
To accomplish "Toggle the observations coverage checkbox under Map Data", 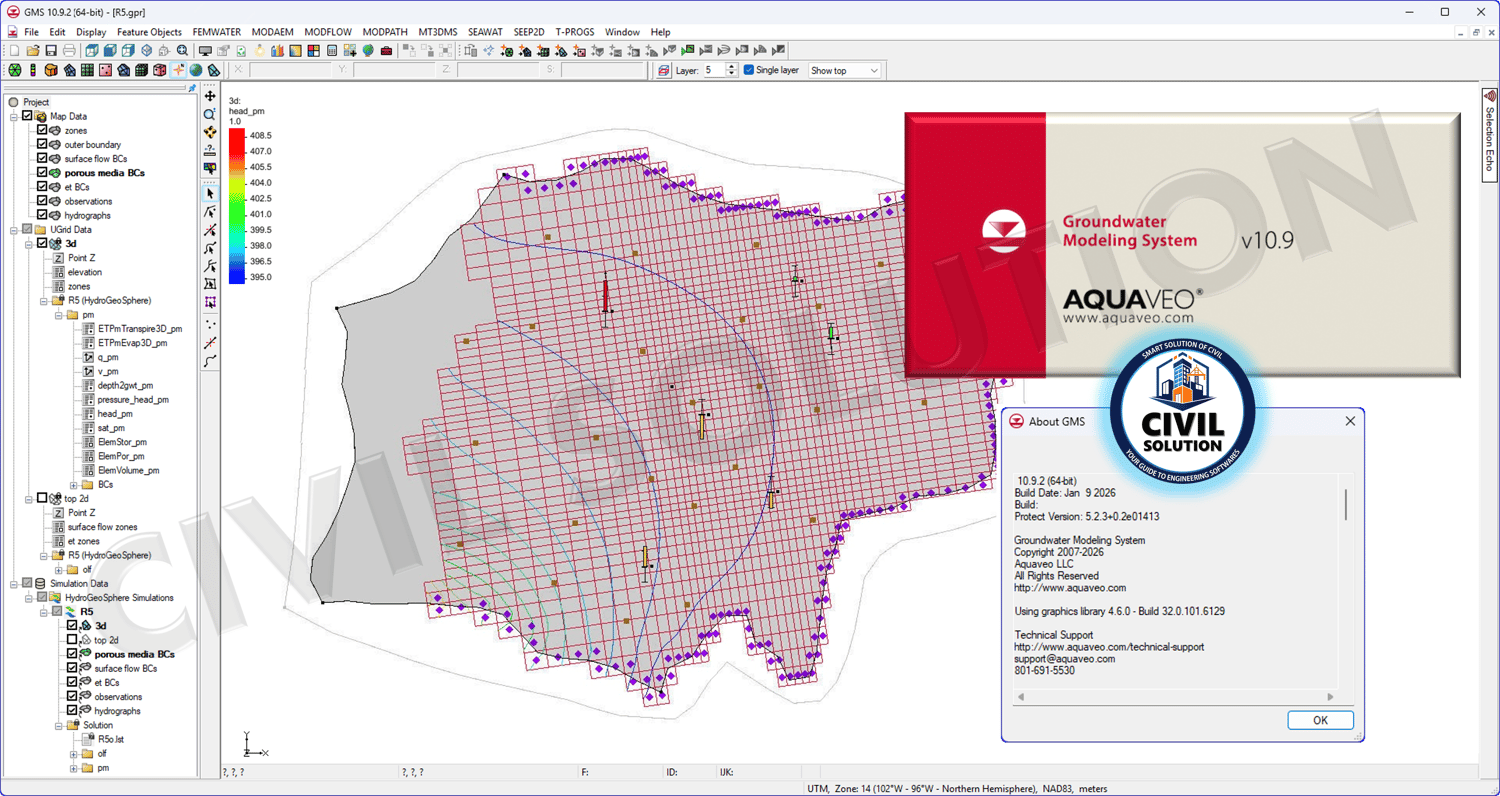I will 42,201.
